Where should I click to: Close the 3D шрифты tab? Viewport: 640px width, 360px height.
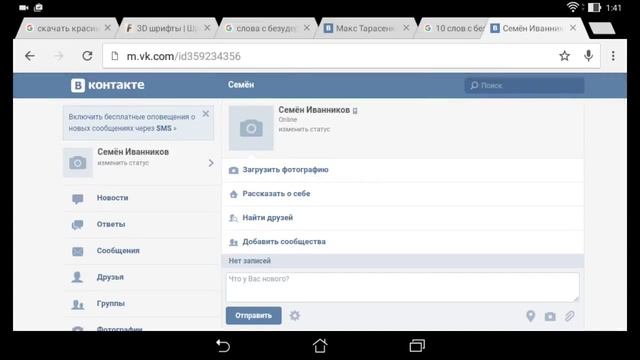[x=207, y=28]
